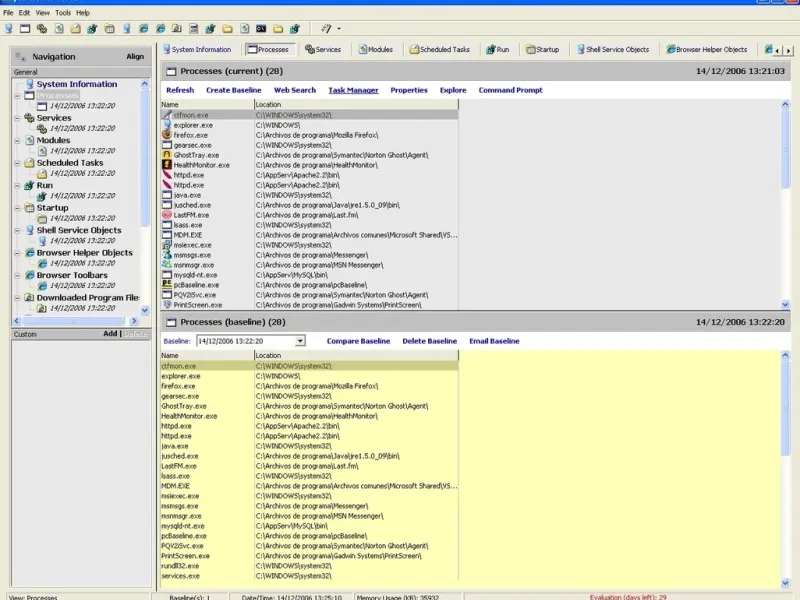
Task: Open System Information in the navigation tree
Action: click(x=76, y=85)
